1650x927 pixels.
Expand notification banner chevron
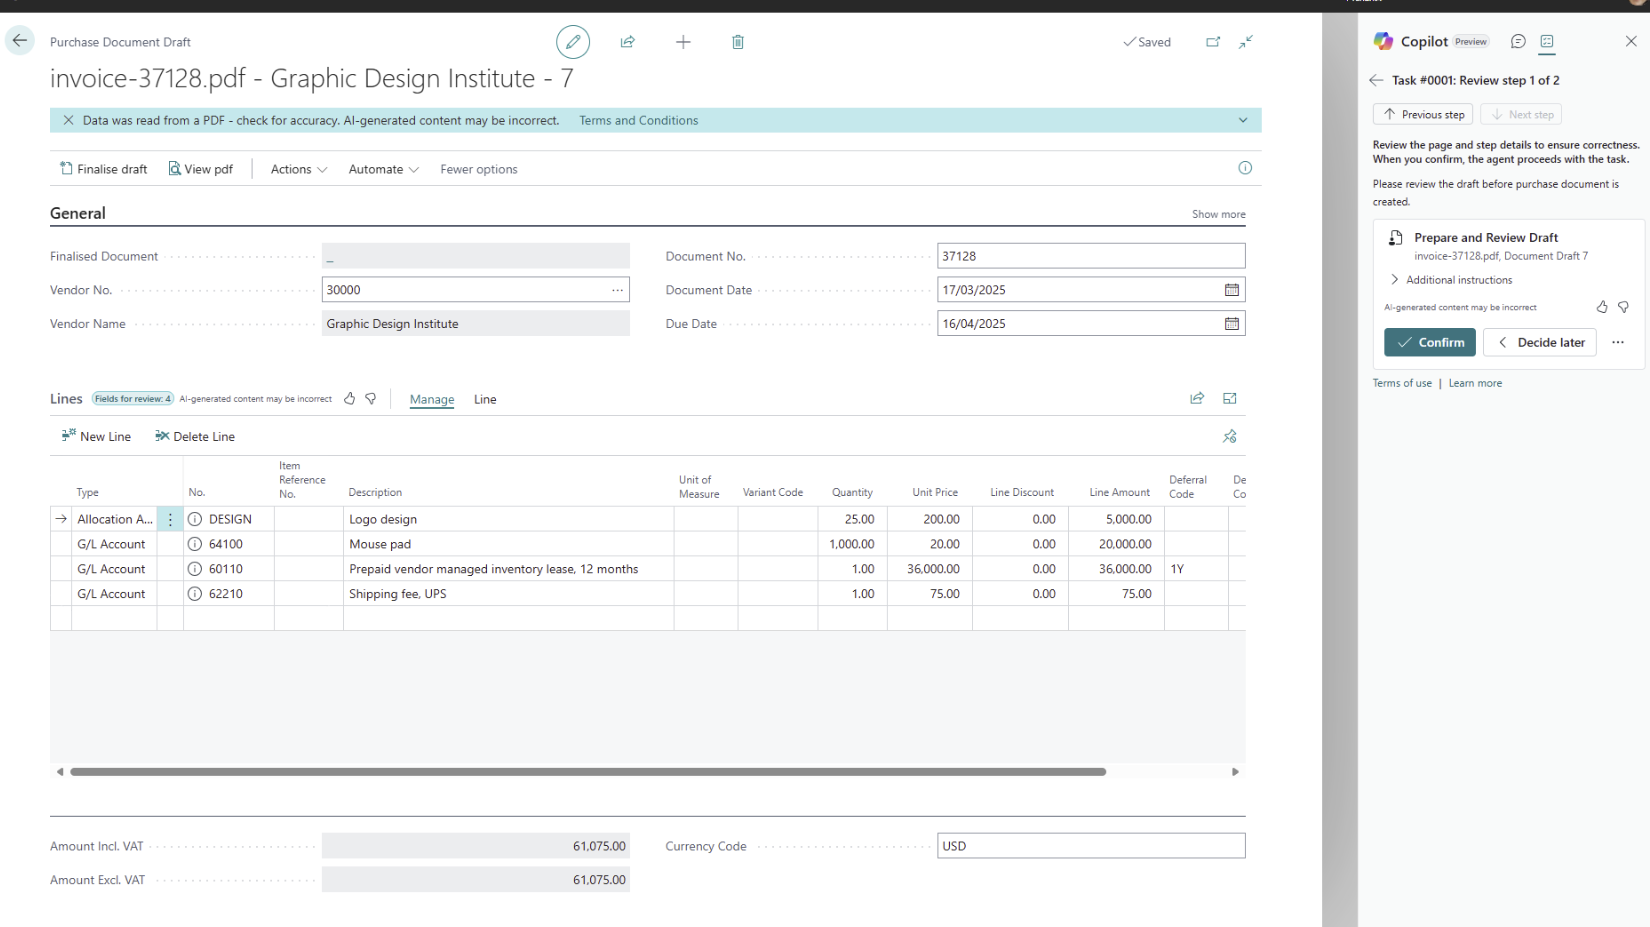[x=1243, y=120]
